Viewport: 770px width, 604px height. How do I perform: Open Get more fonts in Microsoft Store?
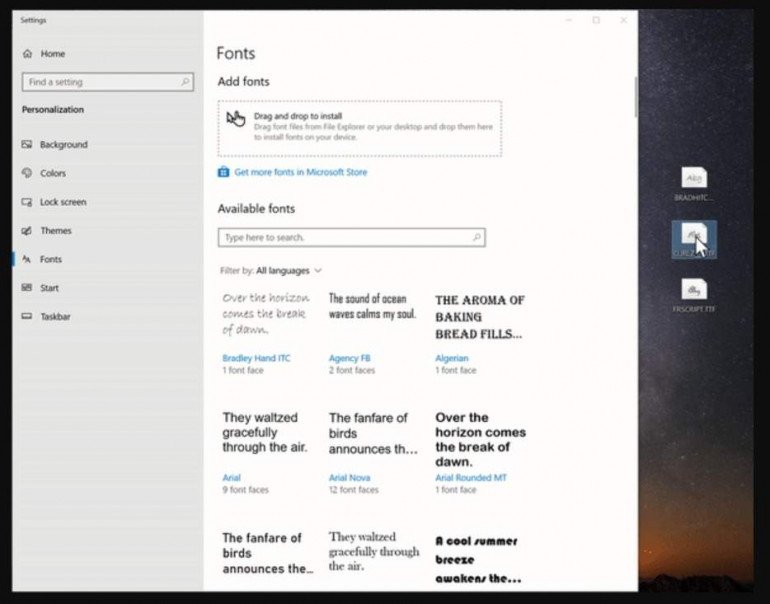click(x=301, y=172)
